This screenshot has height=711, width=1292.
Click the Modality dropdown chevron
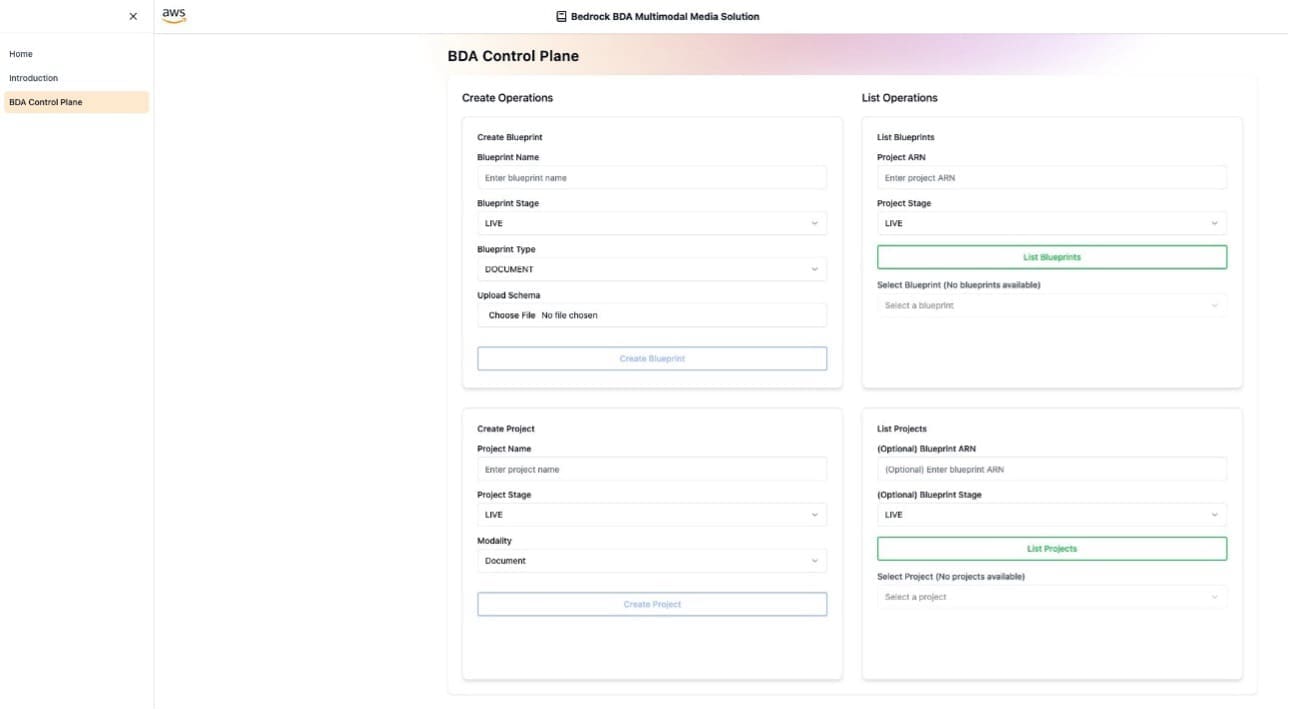point(817,560)
